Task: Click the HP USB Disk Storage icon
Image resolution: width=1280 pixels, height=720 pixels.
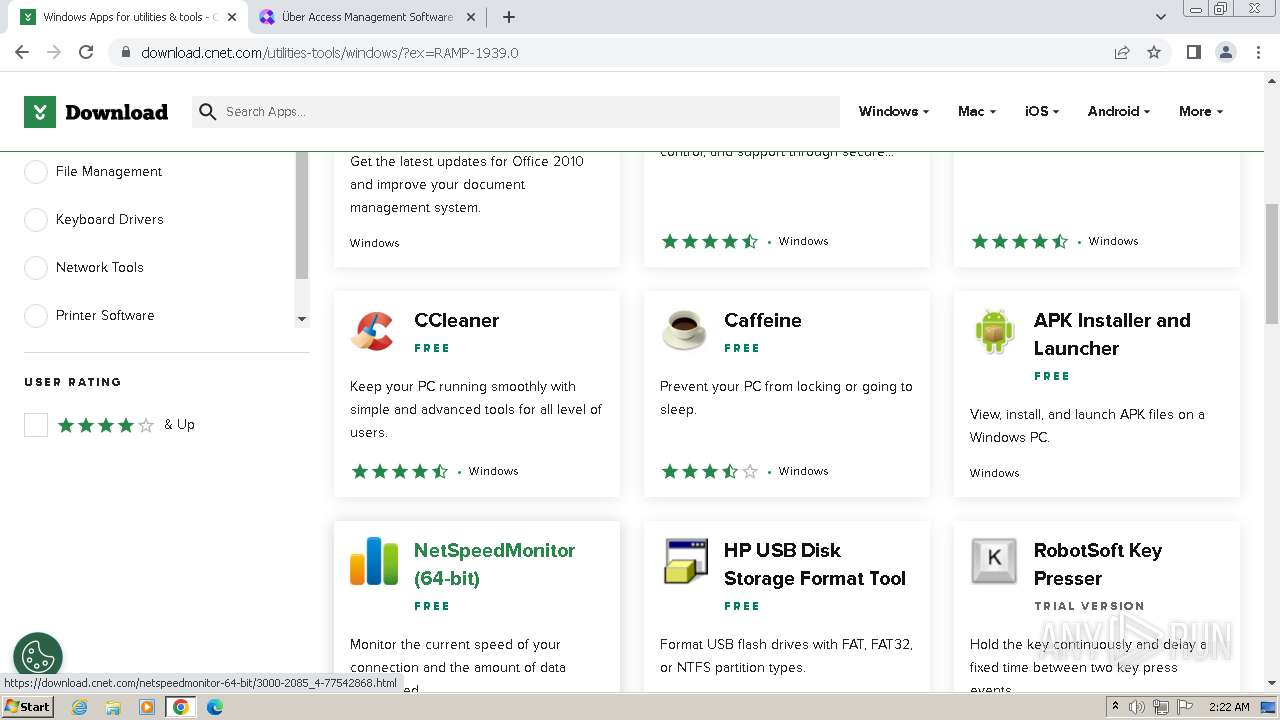Action: (685, 561)
